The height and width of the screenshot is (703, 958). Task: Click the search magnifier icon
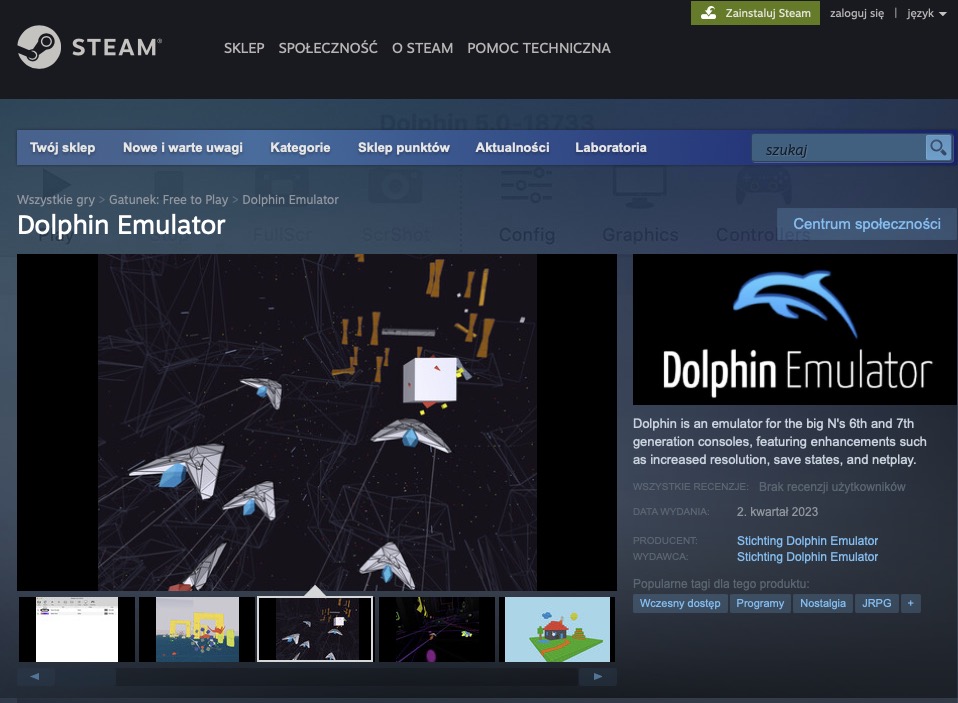938,148
